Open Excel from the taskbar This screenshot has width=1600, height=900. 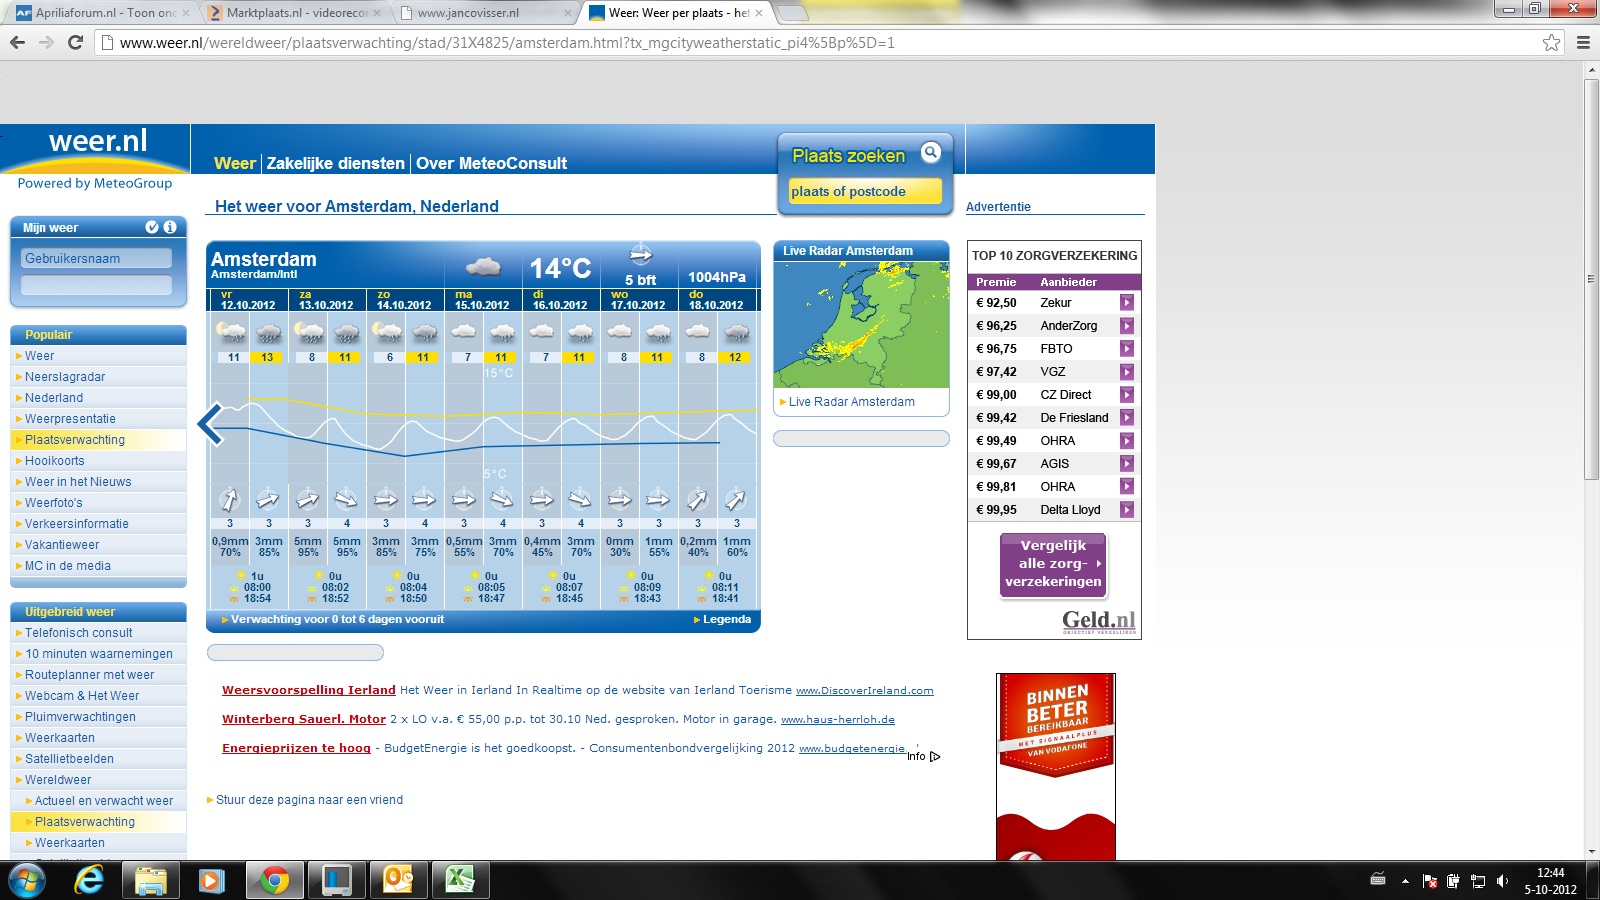pos(459,880)
